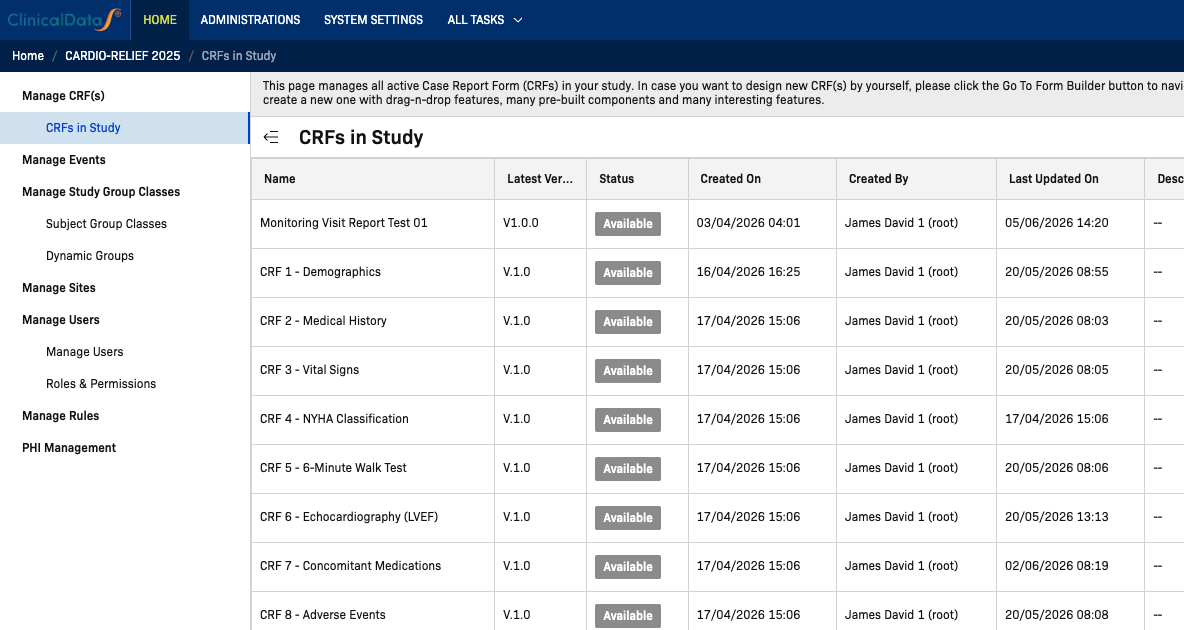The height and width of the screenshot is (630, 1184).
Task: Click Available badge for CRF 2 Medical History
Action: click(x=627, y=322)
